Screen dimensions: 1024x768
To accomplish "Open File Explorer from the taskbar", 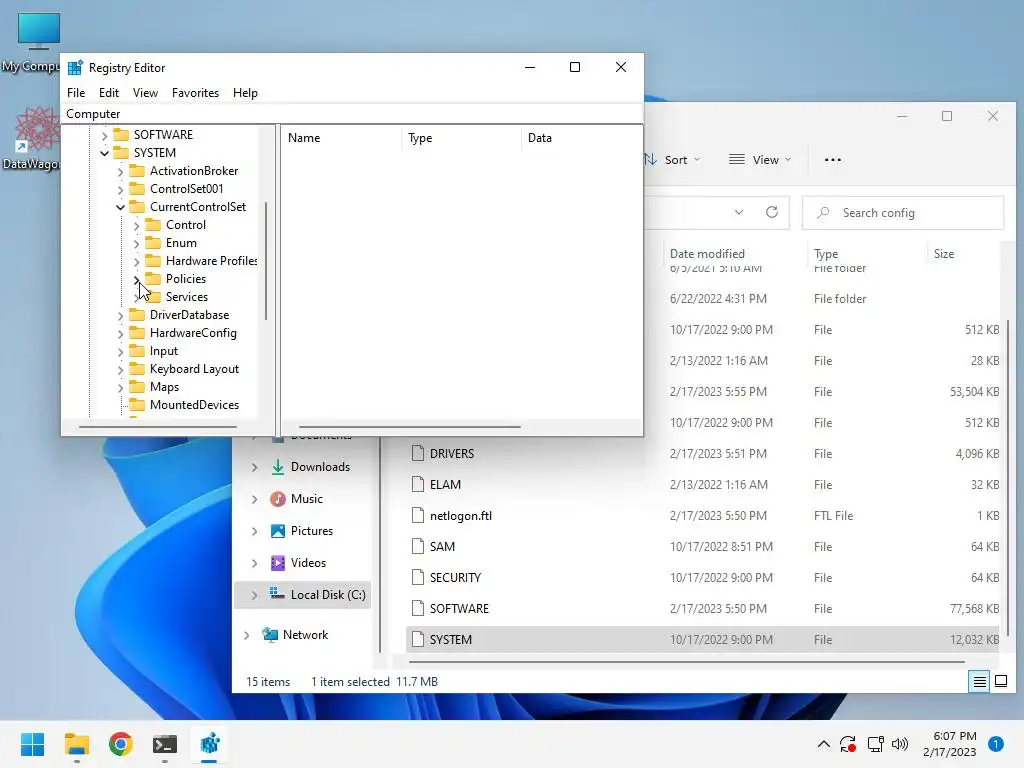I will coord(76,744).
